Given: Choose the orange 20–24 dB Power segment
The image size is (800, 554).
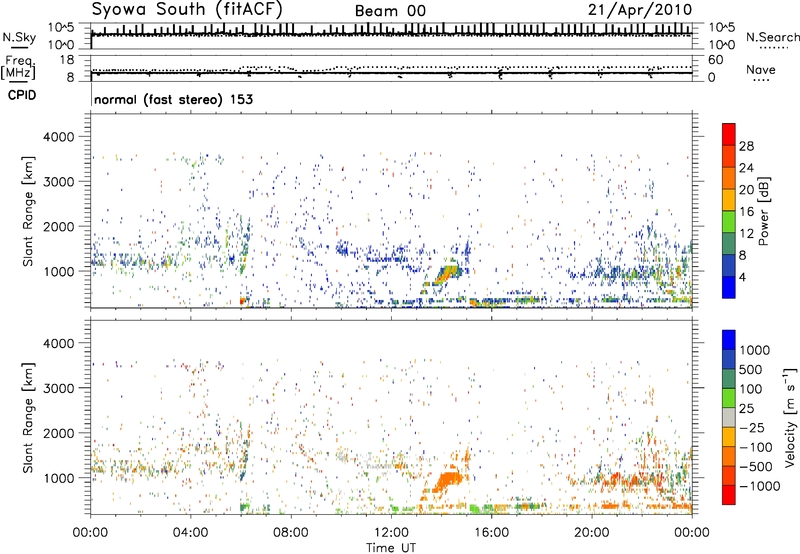Looking at the screenshot, I should 729,178.
